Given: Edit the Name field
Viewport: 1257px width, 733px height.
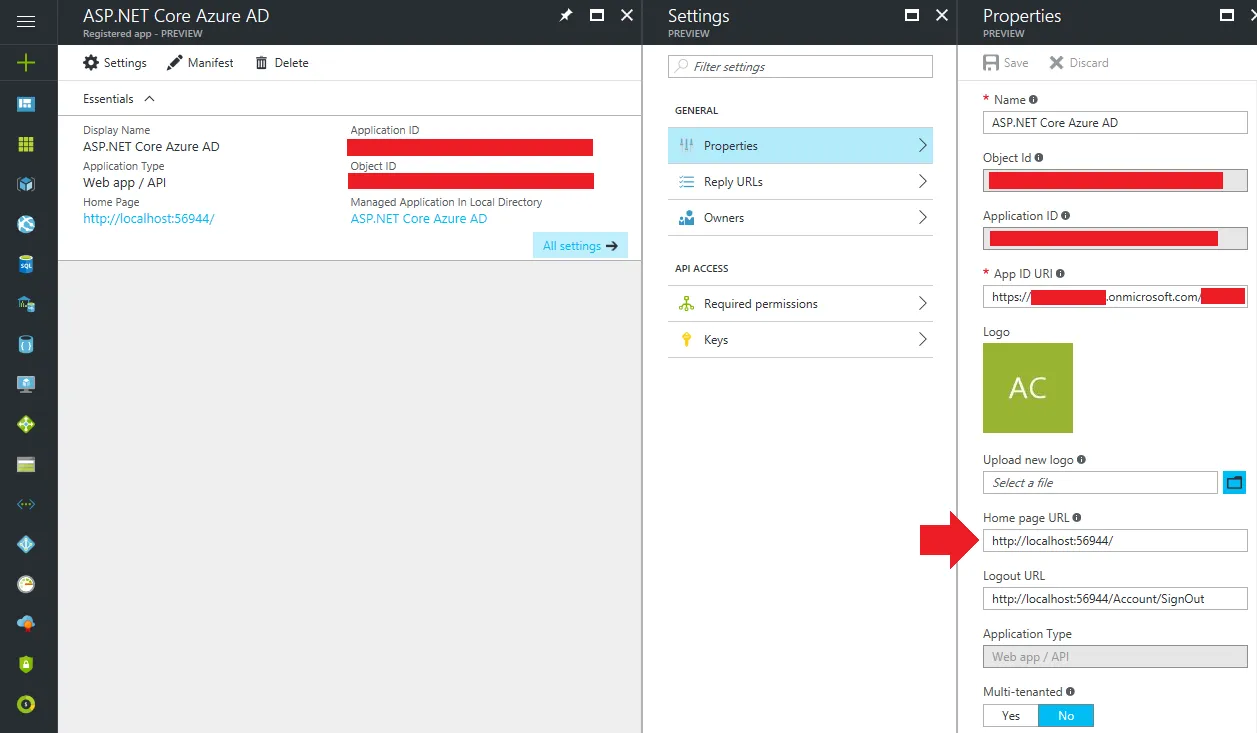Looking at the screenshot, I should (1115, 122).
